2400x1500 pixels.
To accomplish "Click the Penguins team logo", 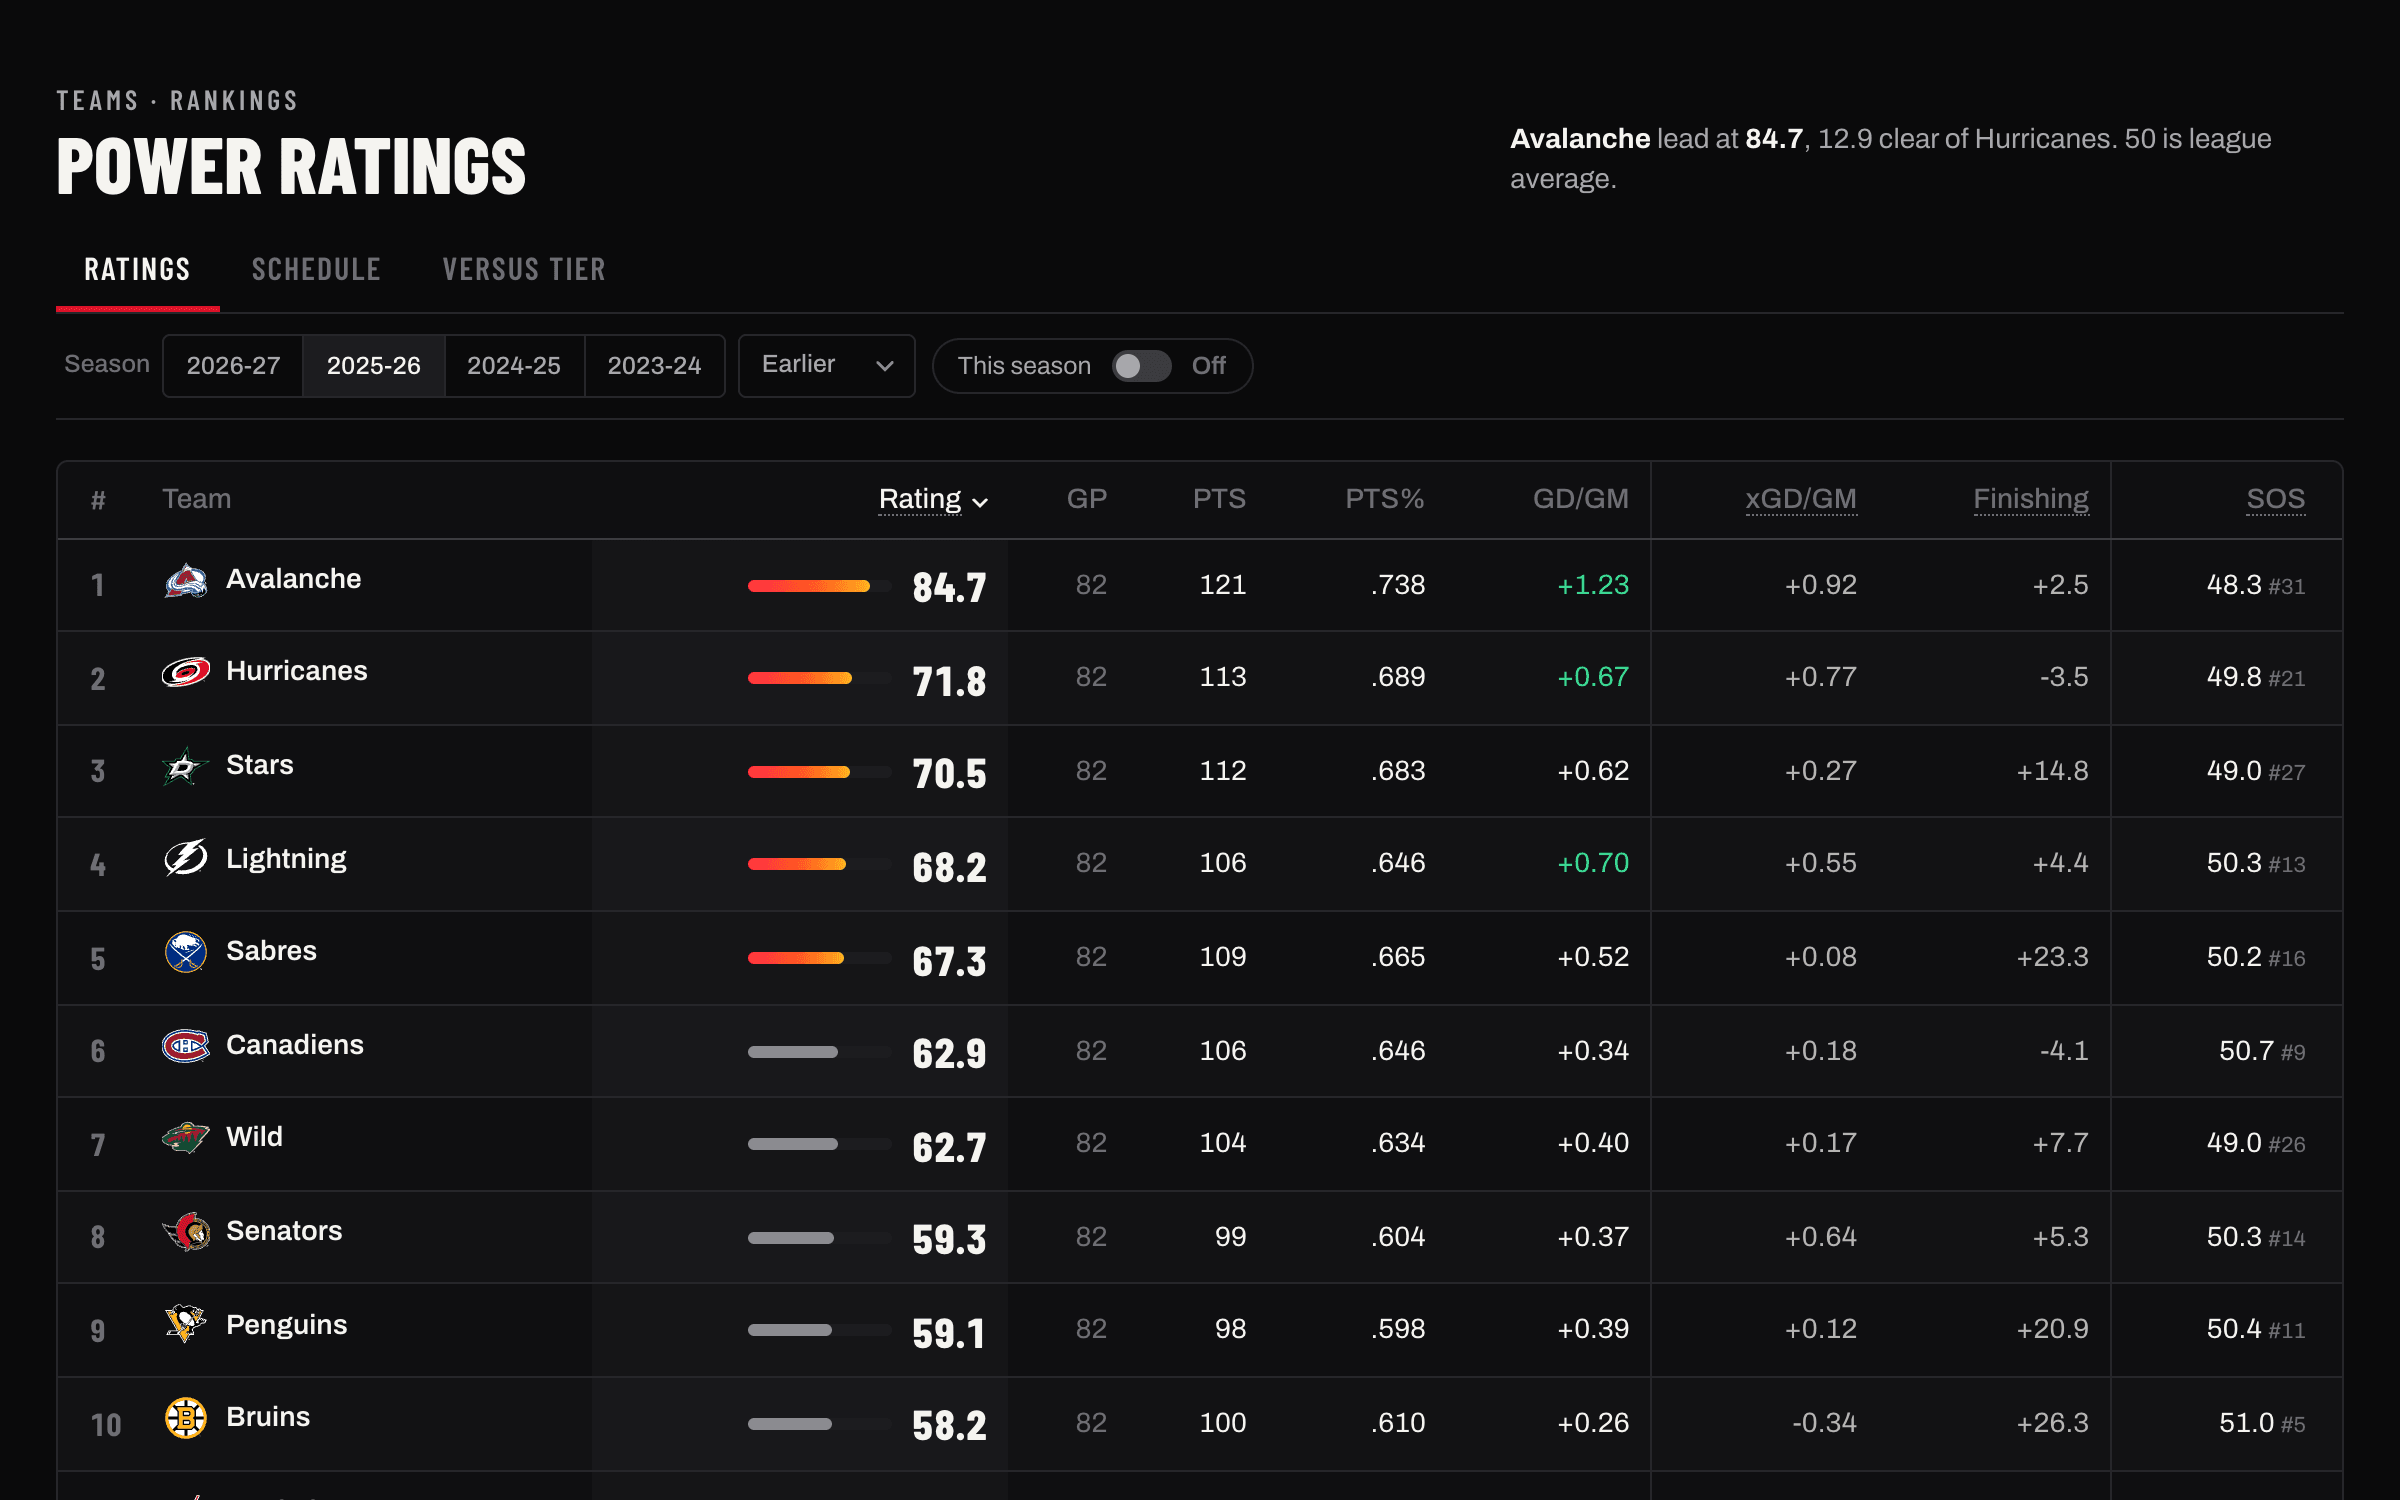I will click(x=186, y=1324).
